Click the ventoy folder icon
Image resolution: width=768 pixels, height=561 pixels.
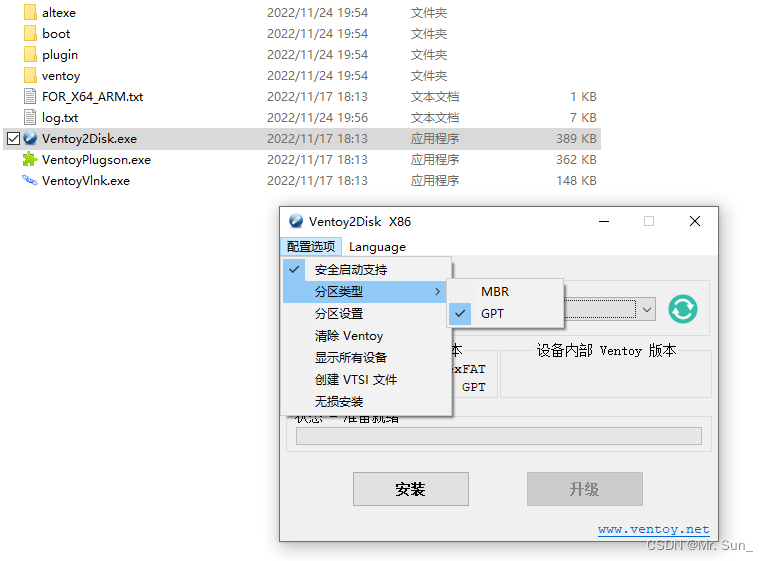coord(30,75)
